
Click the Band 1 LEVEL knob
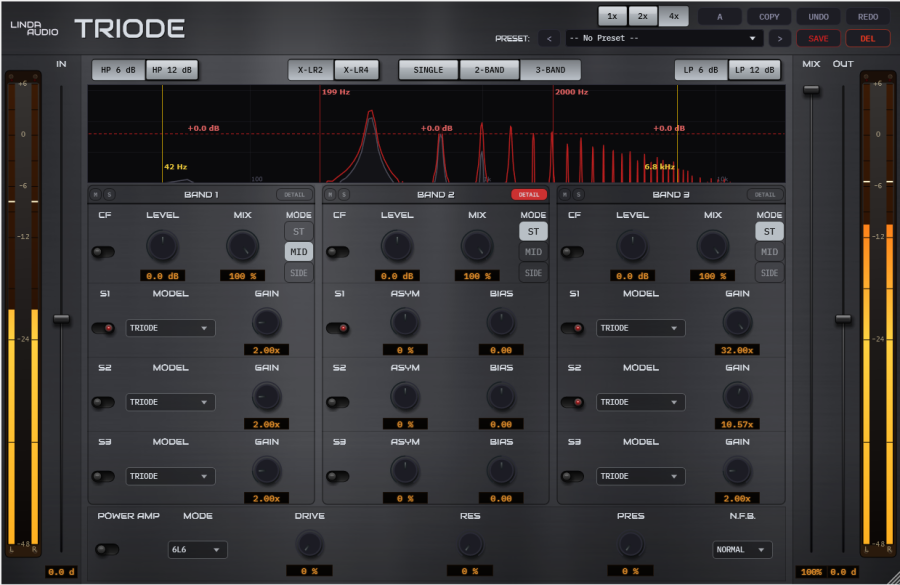tap(162, 246)
